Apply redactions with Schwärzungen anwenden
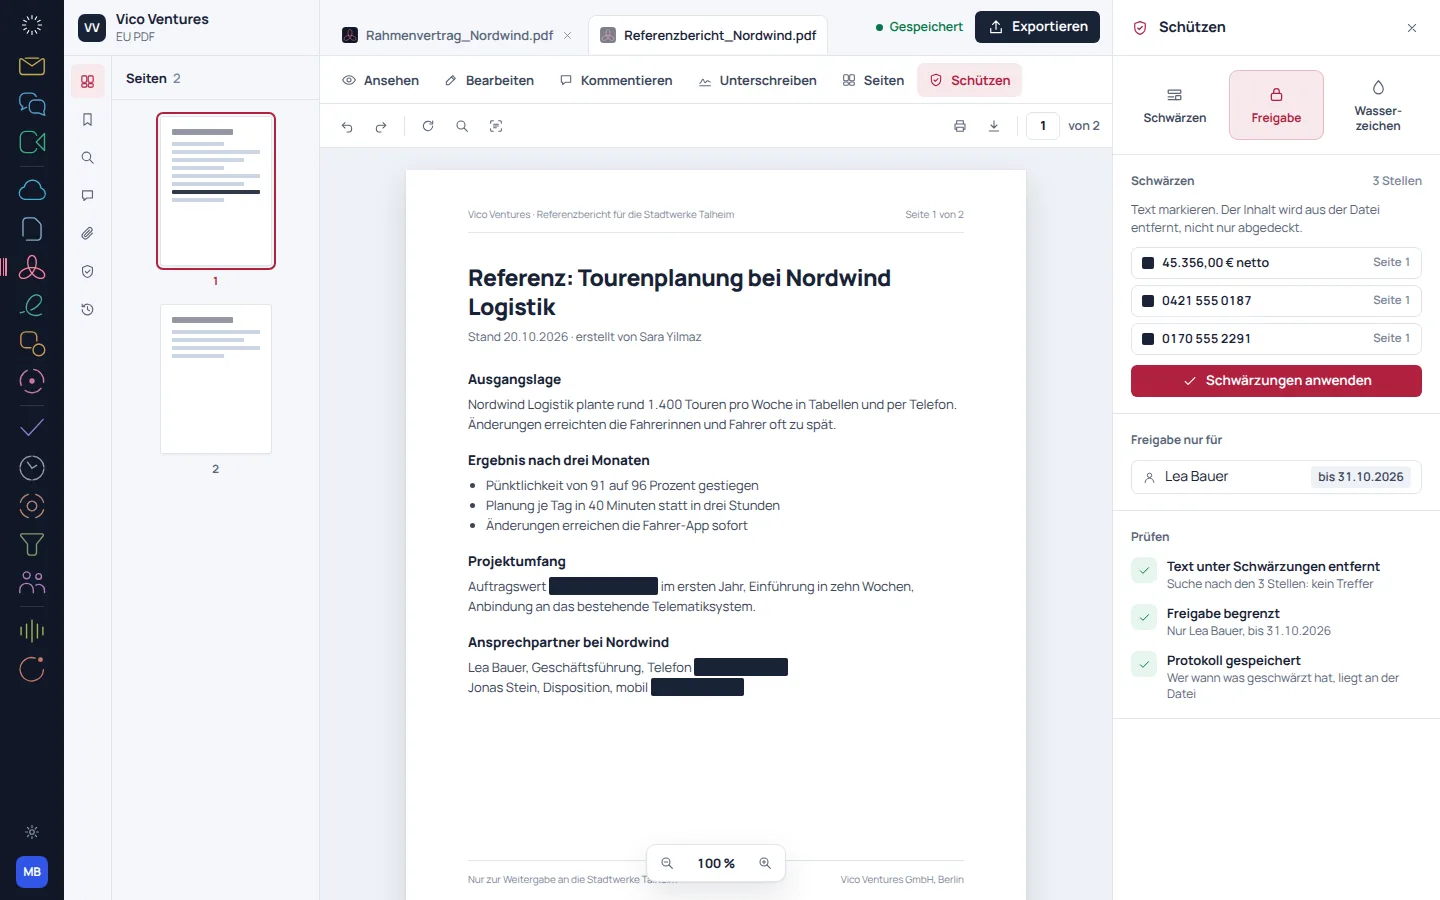1440x900 pixels. pyautogui.click(x=1276, y=381)
